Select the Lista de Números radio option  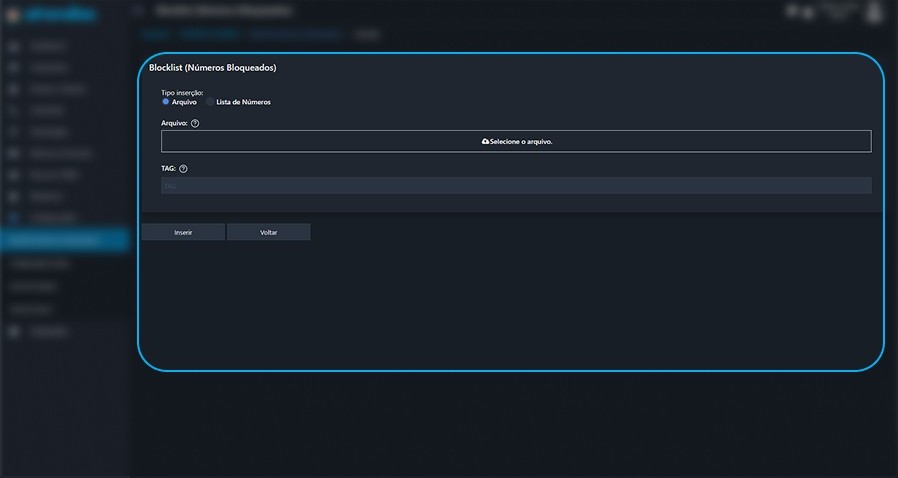click(x=210, y=102)
